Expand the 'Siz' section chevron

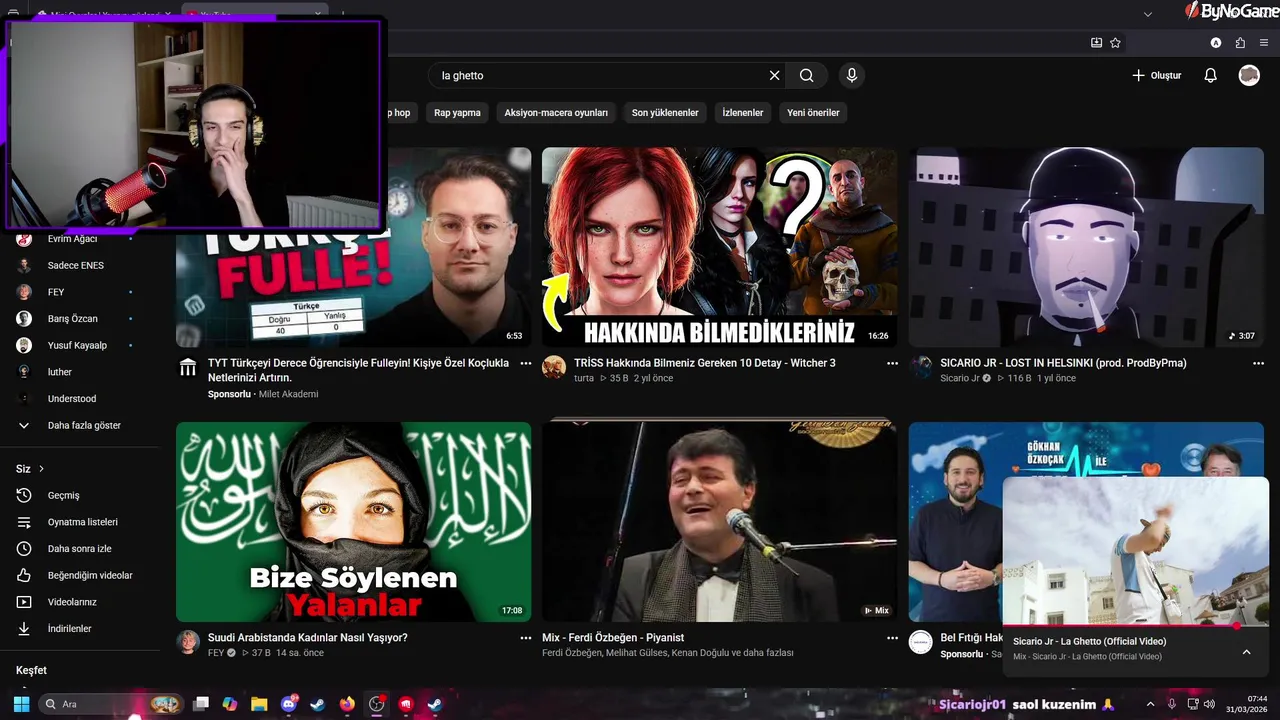41,469
